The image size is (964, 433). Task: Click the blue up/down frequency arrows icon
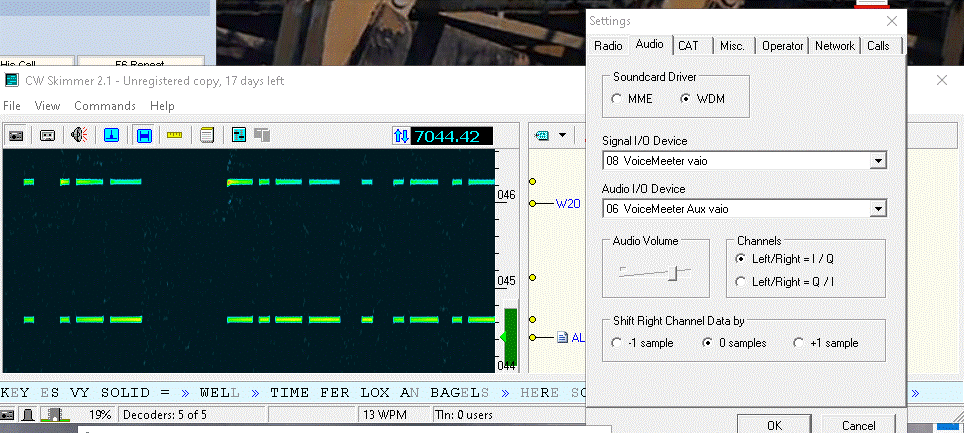tap(401, 136)
